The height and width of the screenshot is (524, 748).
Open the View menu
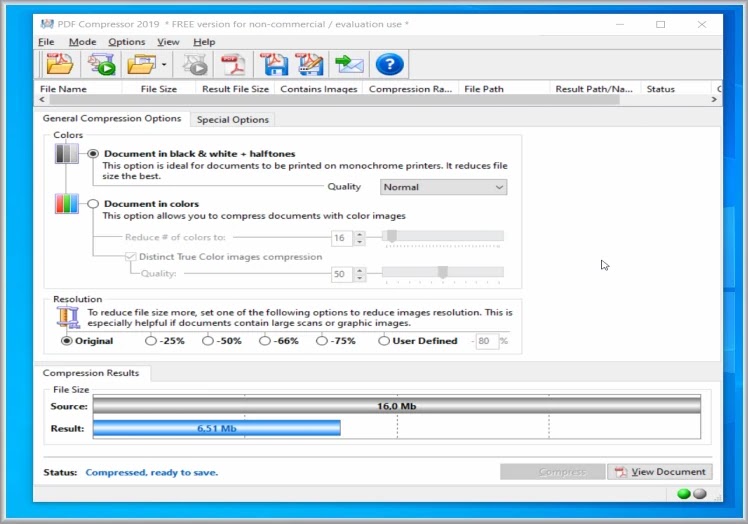[168, 42]
